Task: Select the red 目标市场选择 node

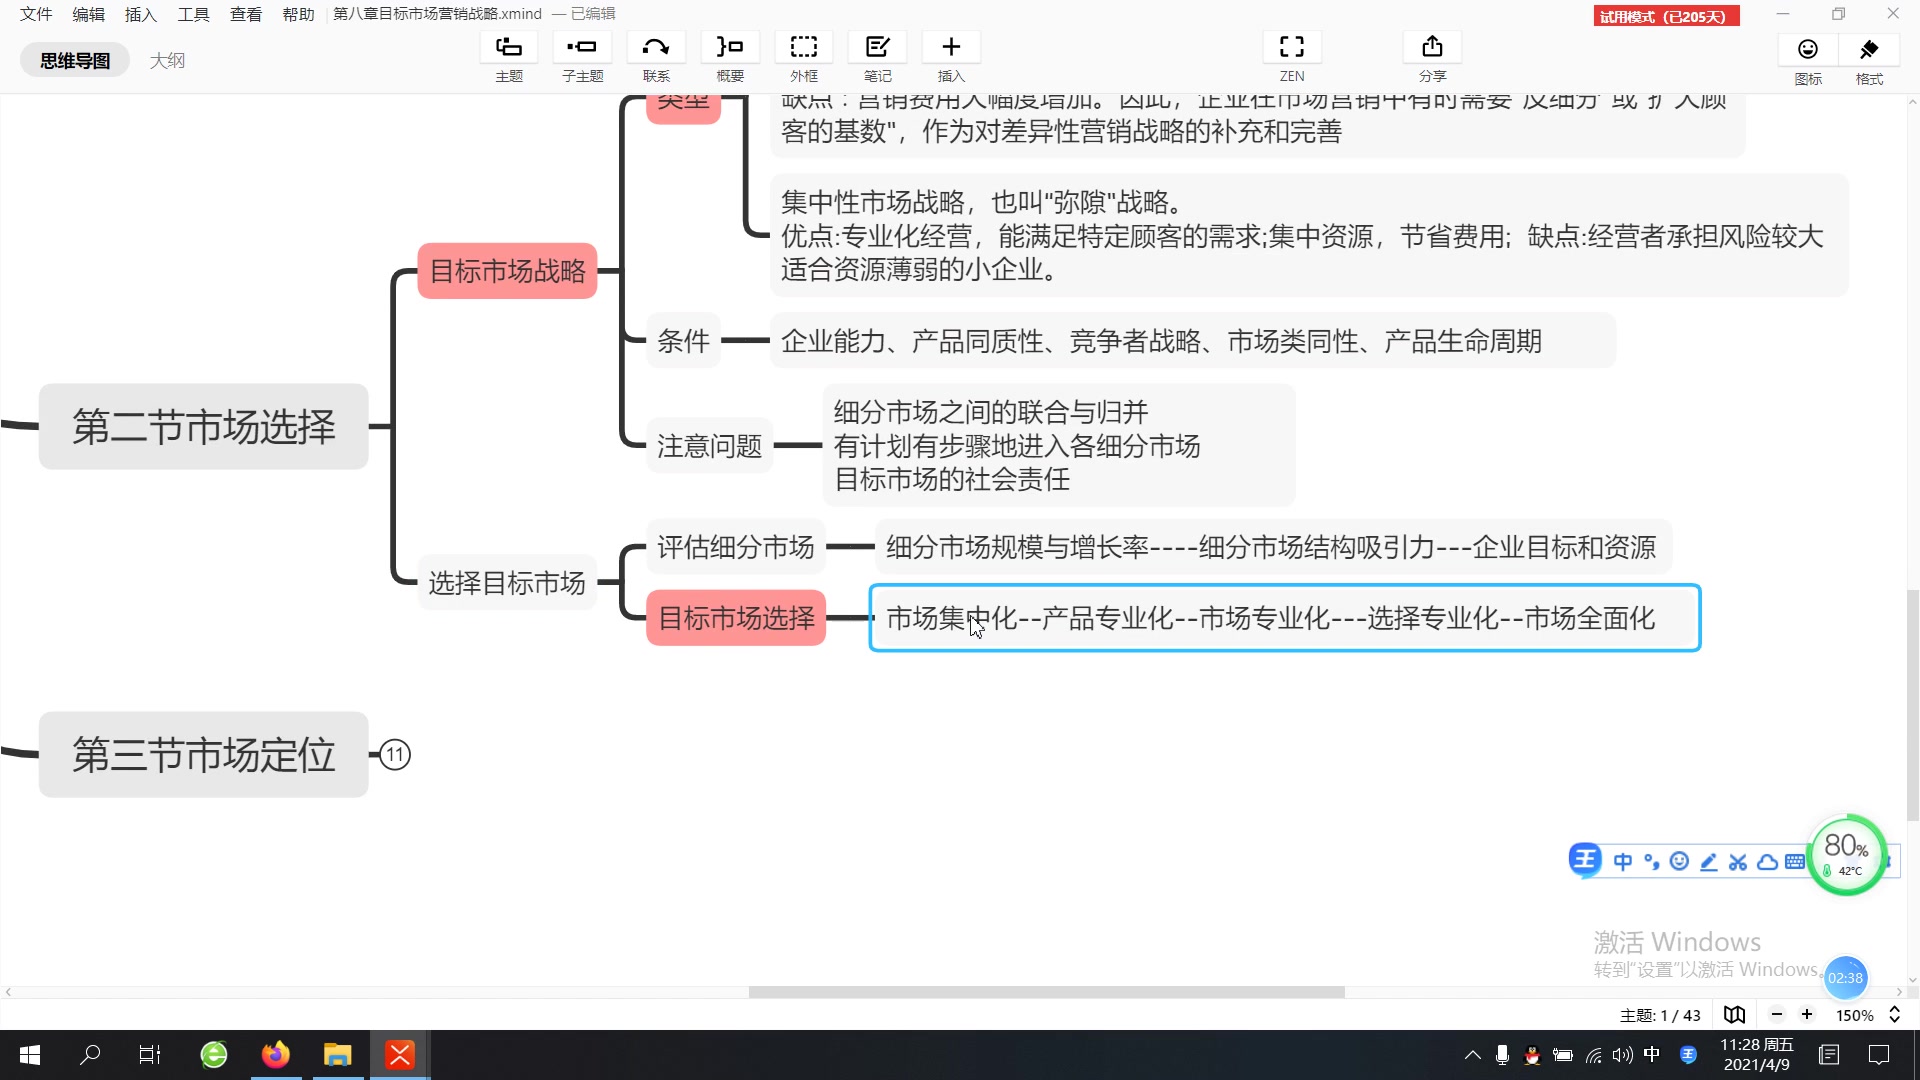Action: (x=736, y=618)
